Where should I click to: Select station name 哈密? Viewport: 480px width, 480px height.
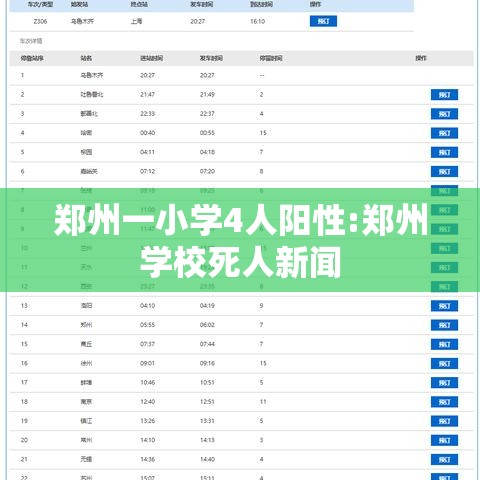coord(86,133)
